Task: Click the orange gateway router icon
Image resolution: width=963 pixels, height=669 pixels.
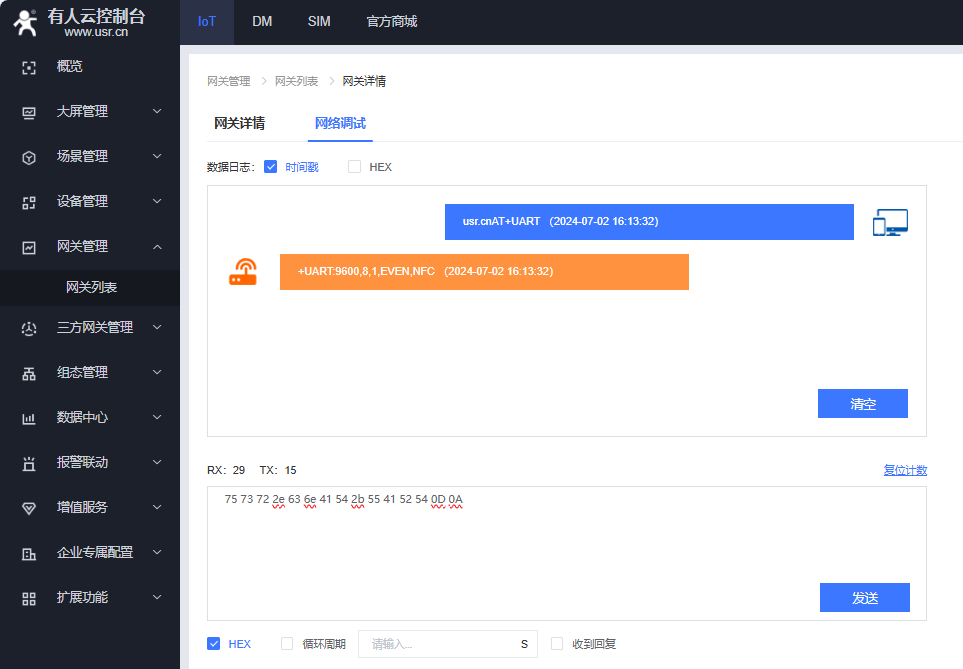Action: [x=243, y=272]
